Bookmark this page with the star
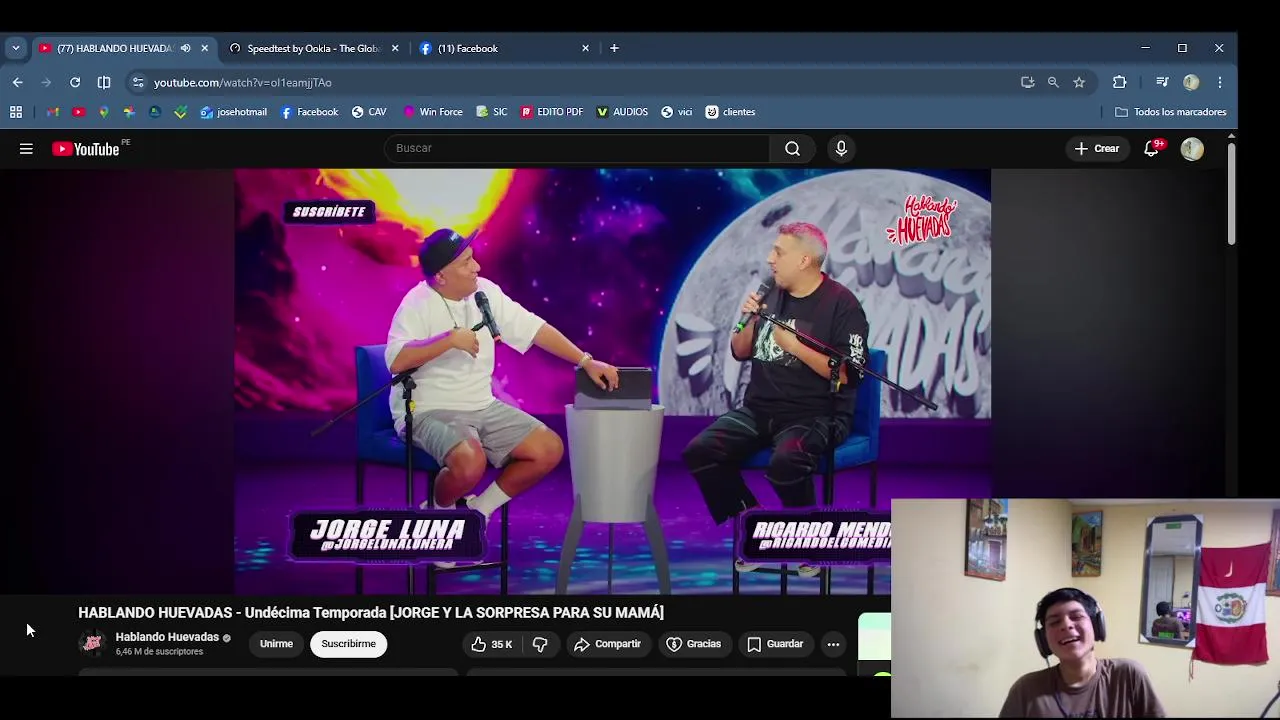Screen dimensions: 1280x720 (x=1079, y=82)
